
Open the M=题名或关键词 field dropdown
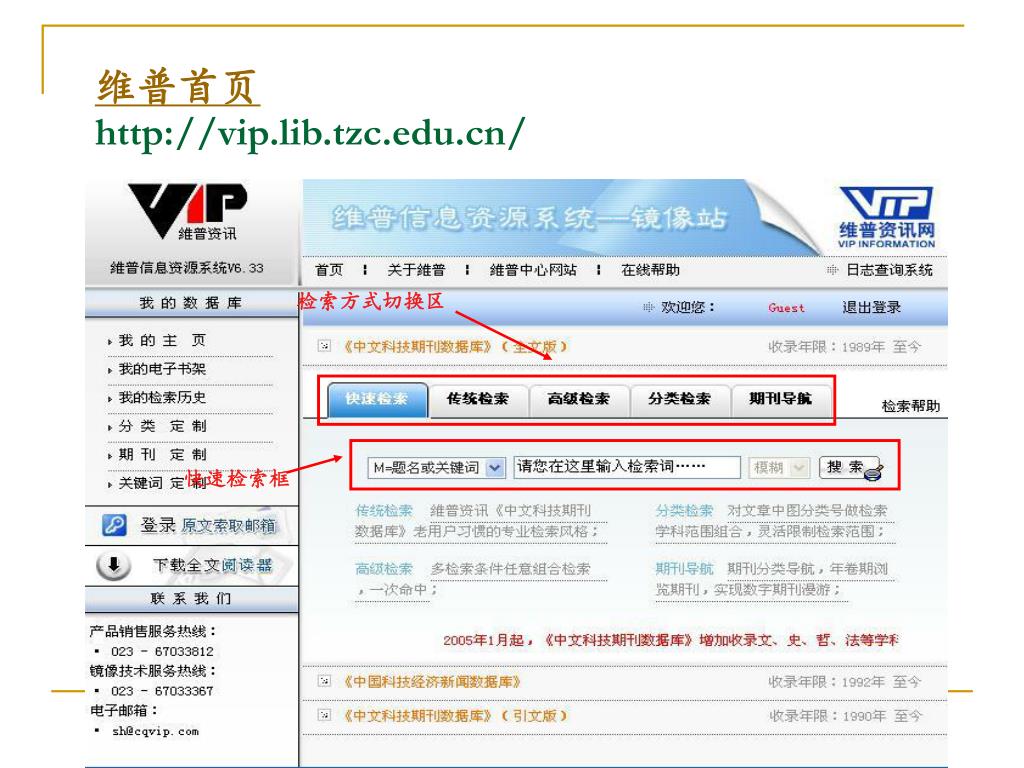coord(495,468)
